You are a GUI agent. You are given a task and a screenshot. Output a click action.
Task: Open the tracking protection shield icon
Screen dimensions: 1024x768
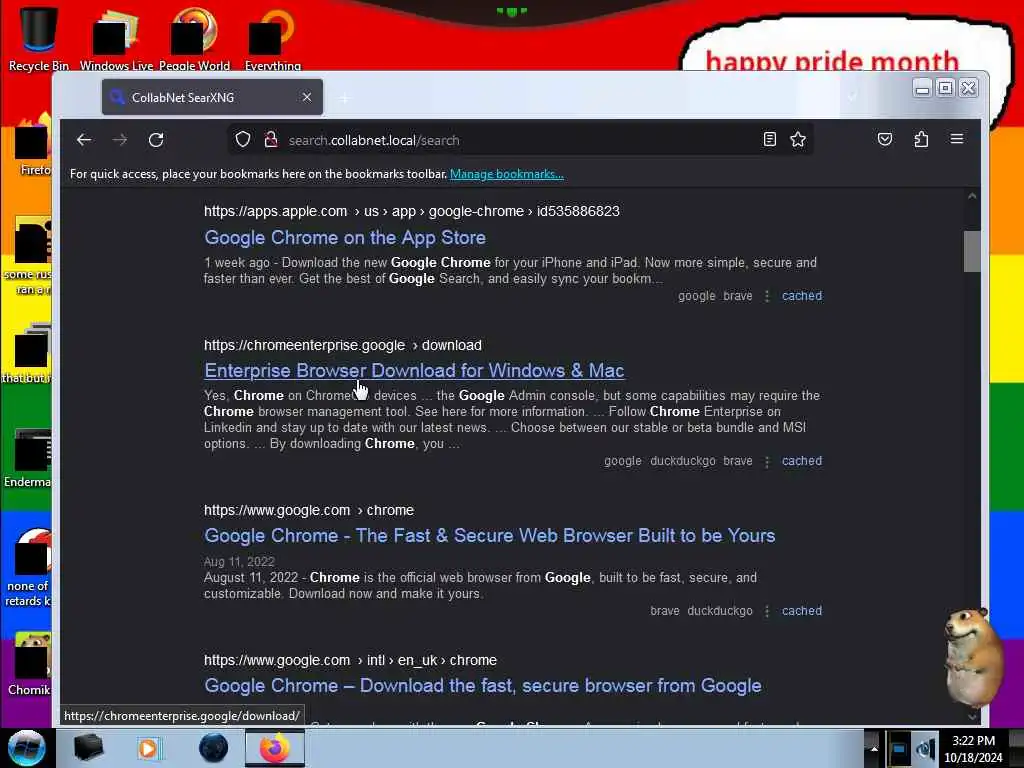[x=243, y=140]
